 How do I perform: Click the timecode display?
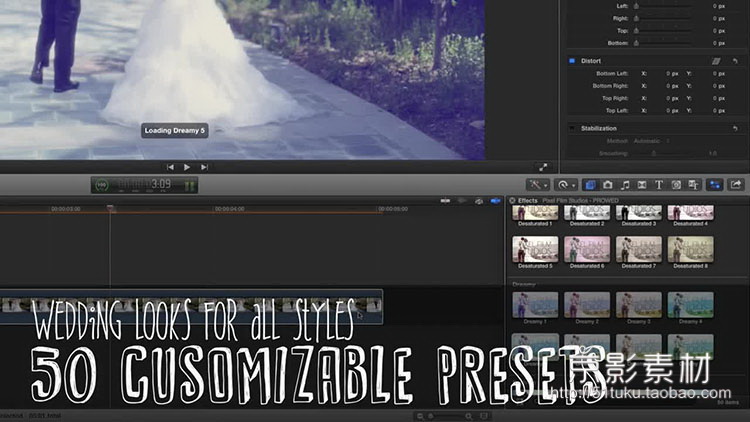(144, 185)
